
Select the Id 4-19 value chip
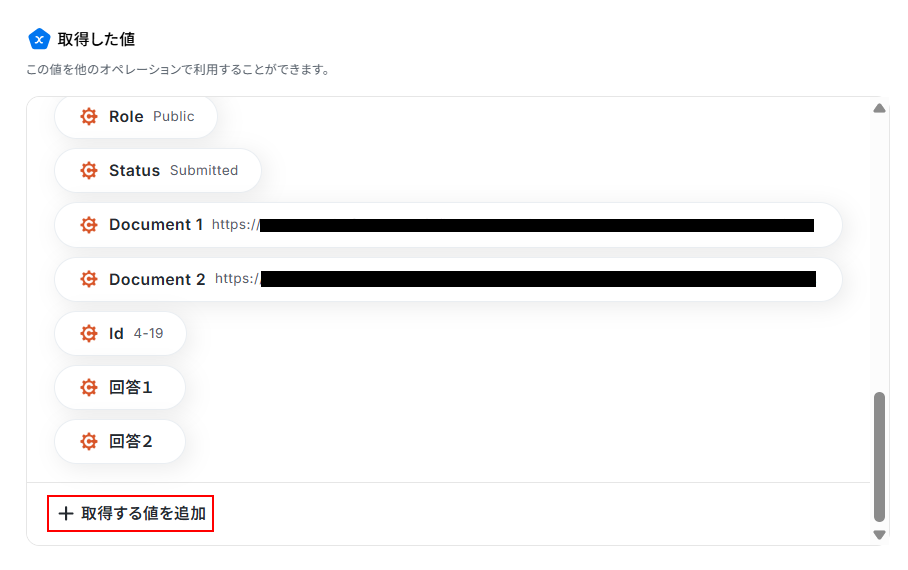click(x=120, y=333)
